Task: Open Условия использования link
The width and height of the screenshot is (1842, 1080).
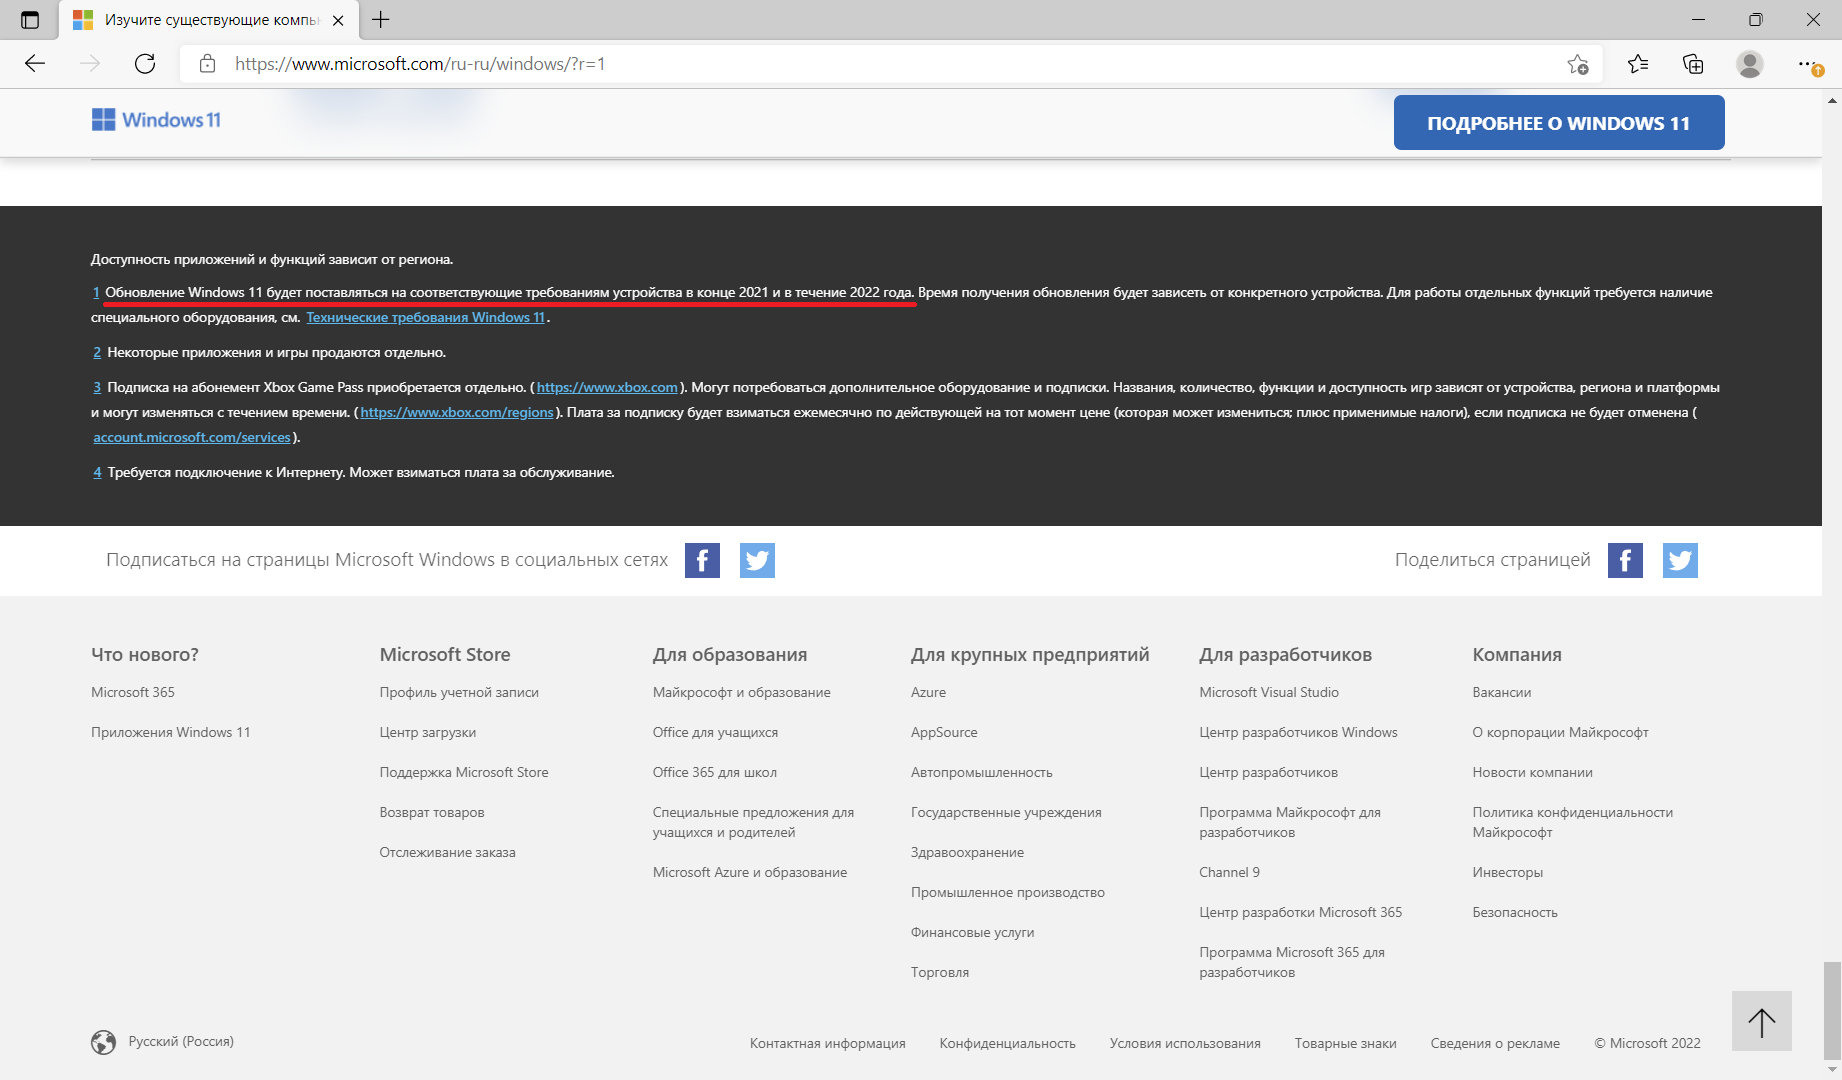Action: click(1185, 1043)
